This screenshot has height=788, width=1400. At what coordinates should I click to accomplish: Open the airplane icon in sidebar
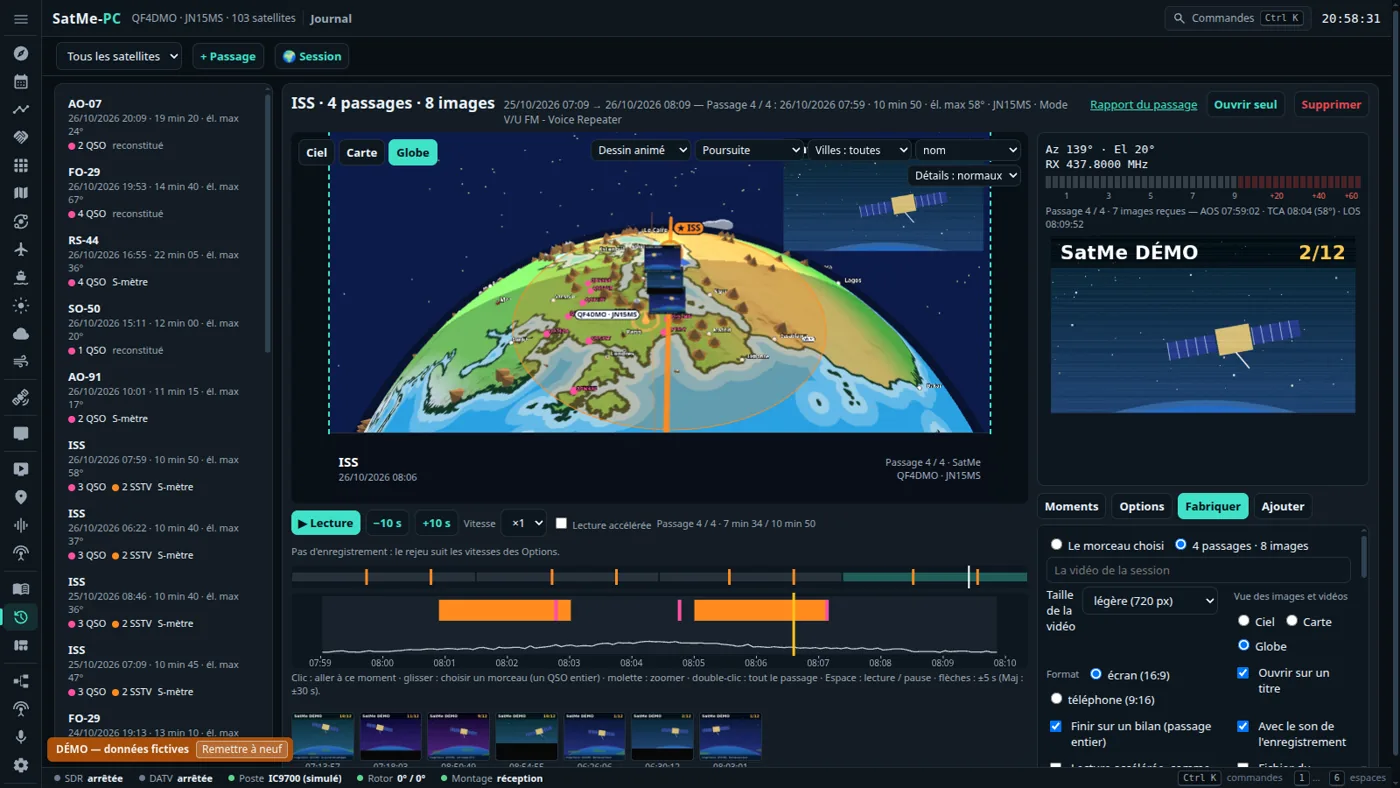point(21,250)
